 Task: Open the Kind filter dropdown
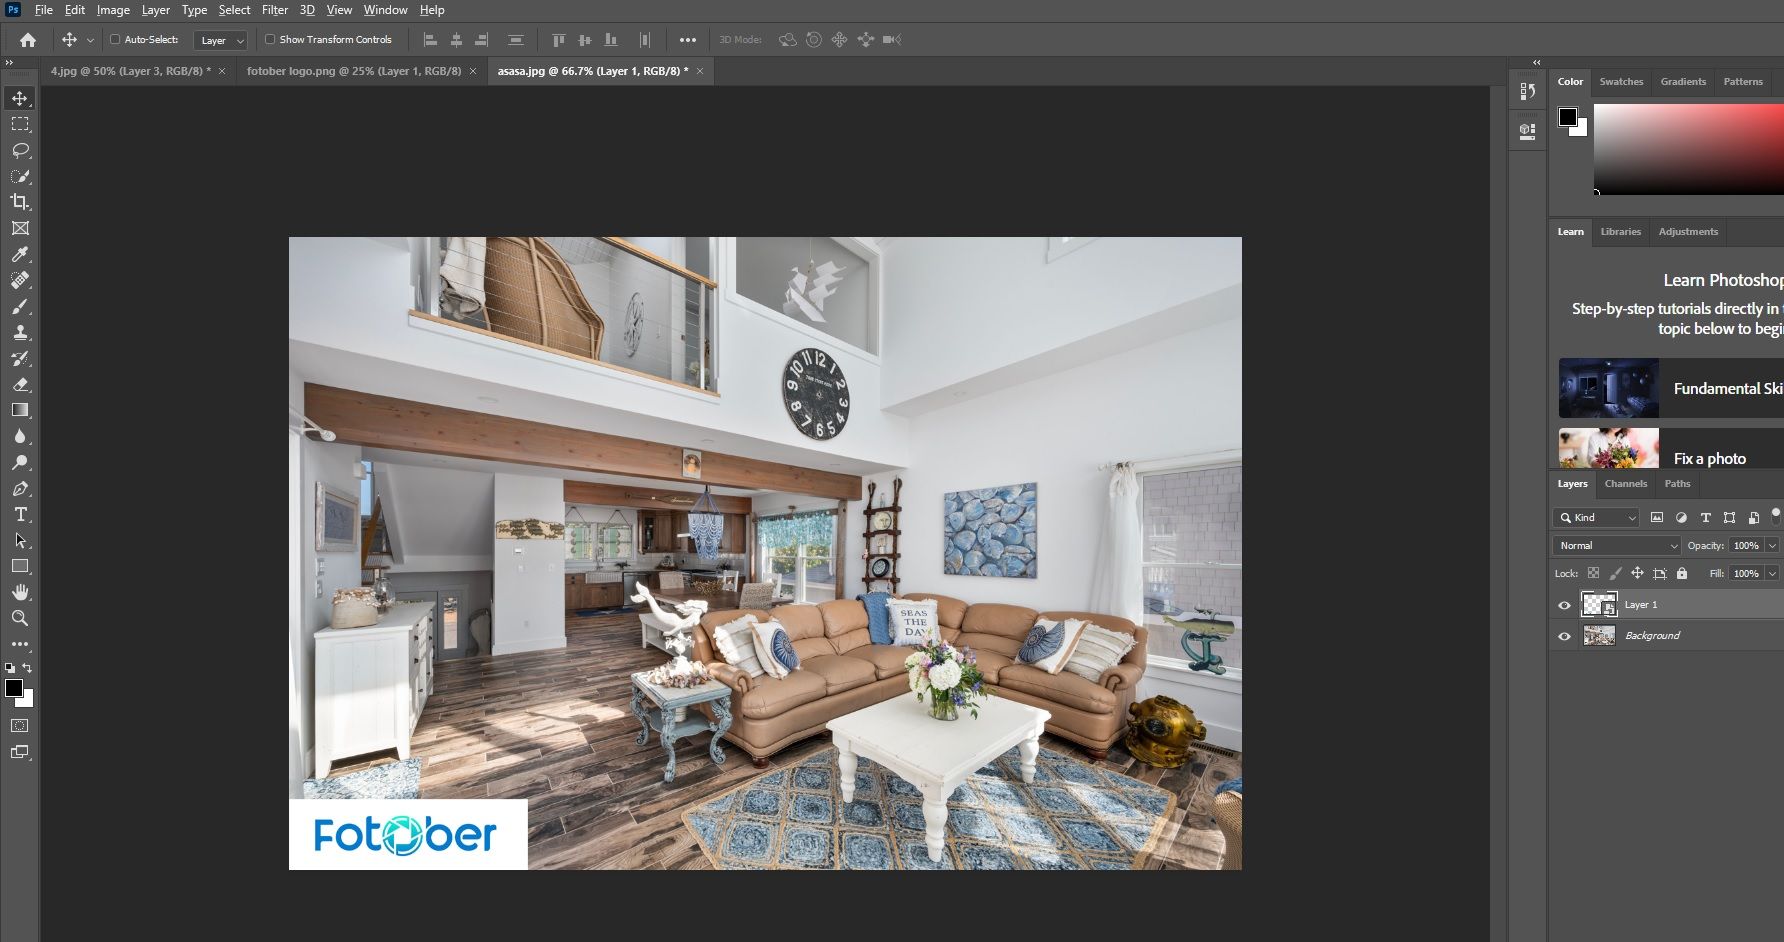[x=1597, y=517]
